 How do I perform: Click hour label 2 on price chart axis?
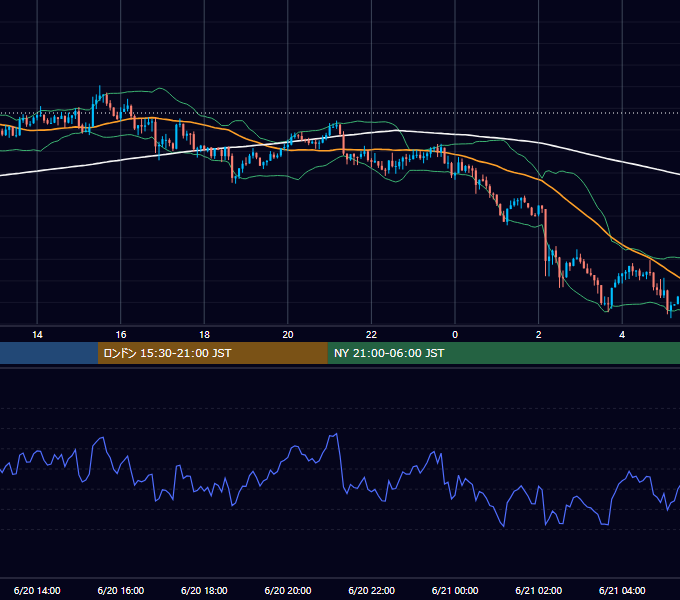[539, 335]
